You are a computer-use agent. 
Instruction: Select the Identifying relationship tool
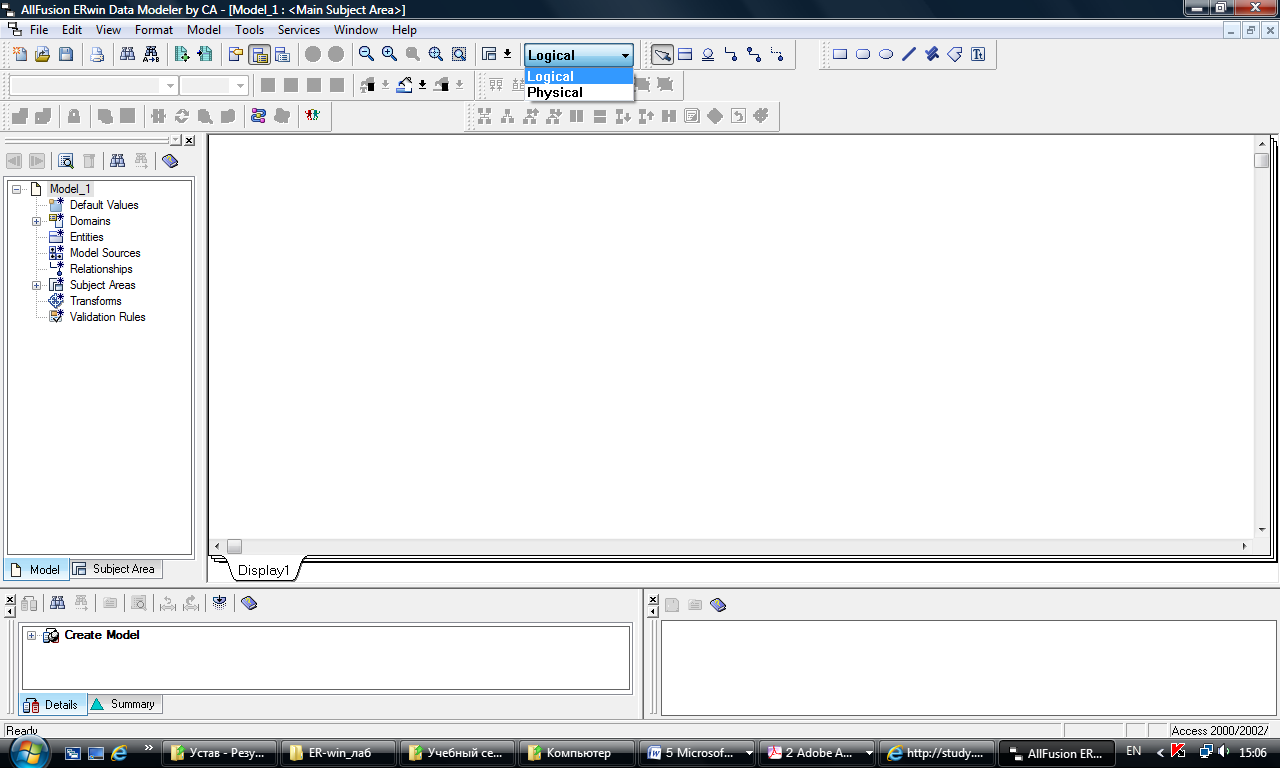point(731,54)
